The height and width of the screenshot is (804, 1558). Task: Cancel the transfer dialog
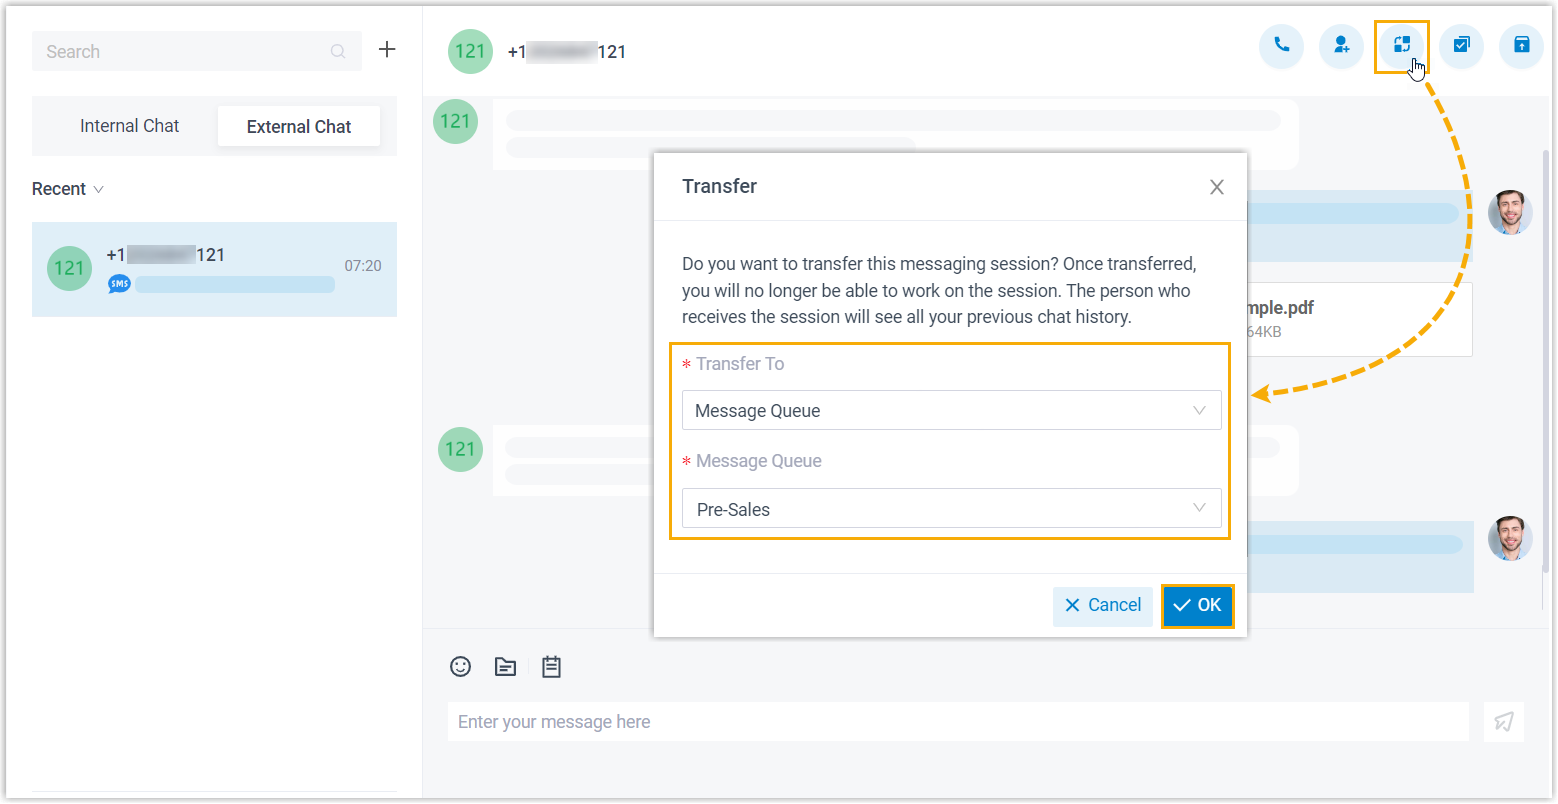click(x=1102, y=605)
